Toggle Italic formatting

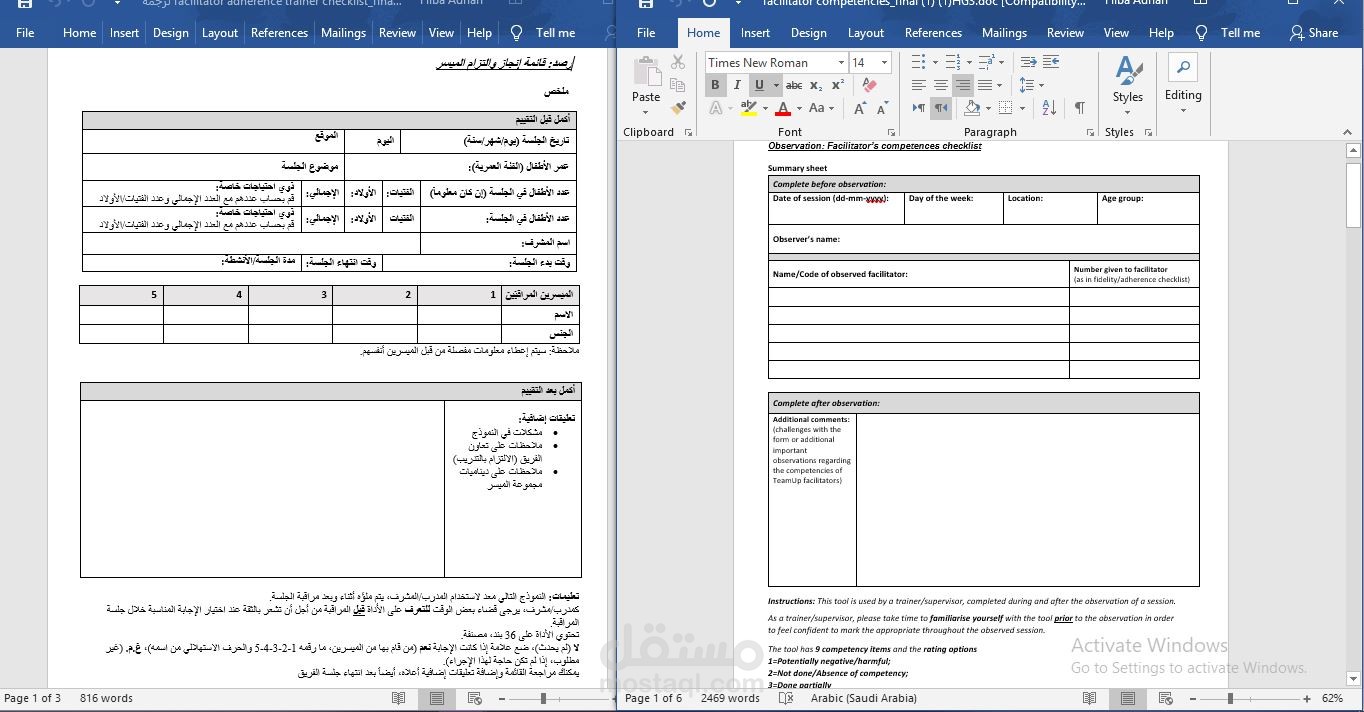tap(737, 85)
